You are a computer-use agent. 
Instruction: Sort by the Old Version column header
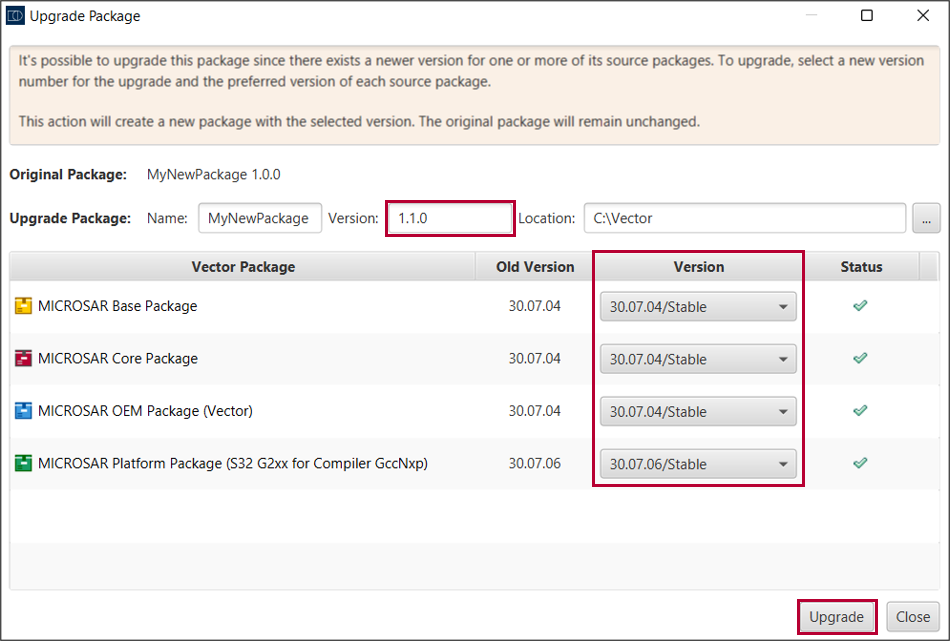pyautogui.click(x=535, y=267)
